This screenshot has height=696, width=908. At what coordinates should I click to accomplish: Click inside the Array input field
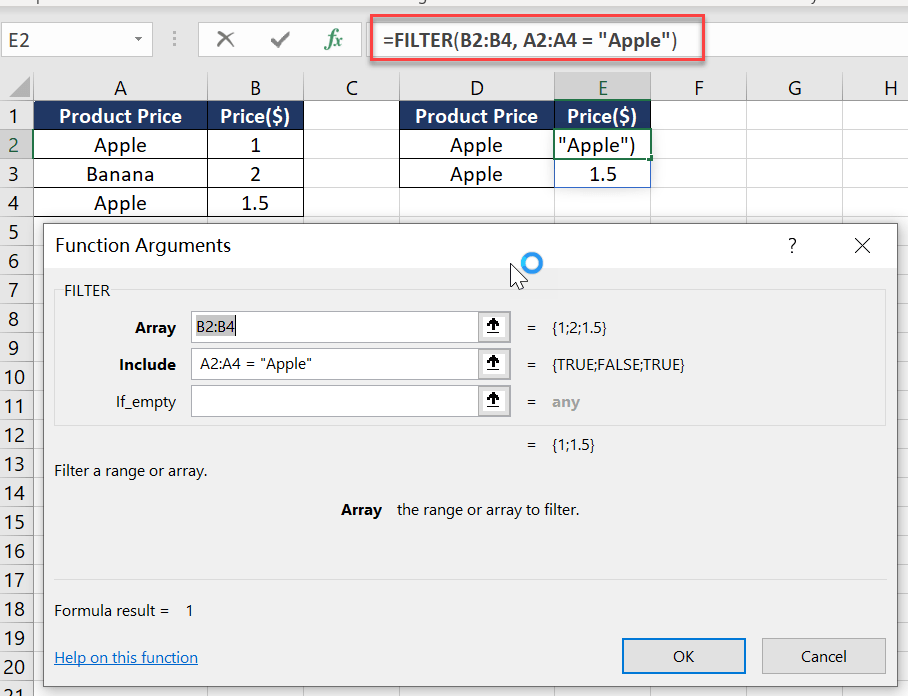[x=330, y=326]
